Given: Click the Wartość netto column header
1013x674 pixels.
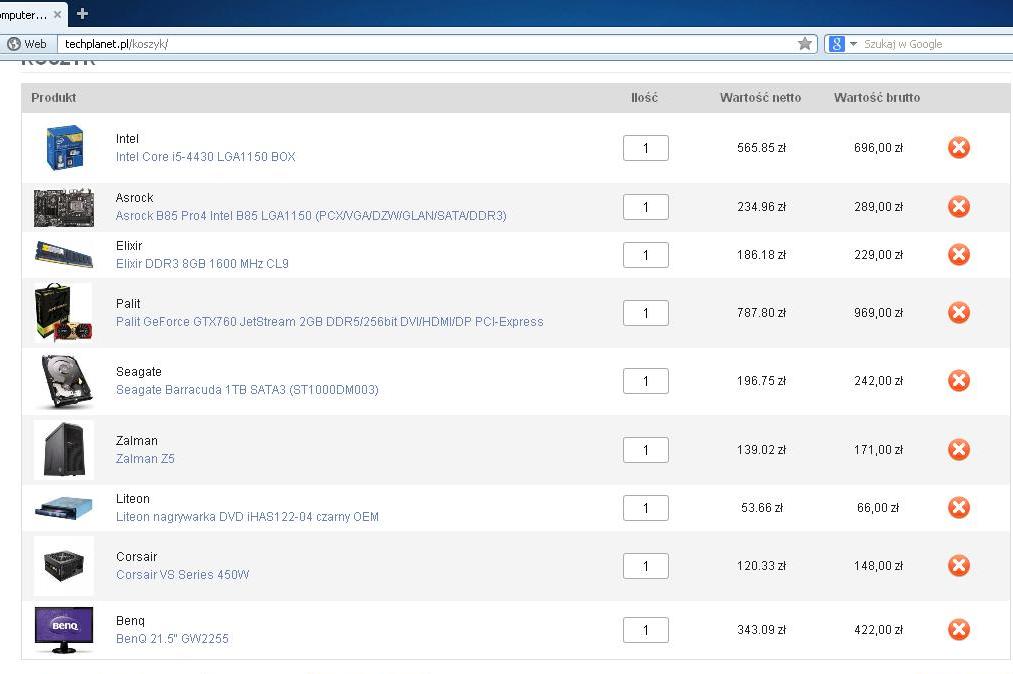Looking at the screenshot, I should tap(760, 98).
